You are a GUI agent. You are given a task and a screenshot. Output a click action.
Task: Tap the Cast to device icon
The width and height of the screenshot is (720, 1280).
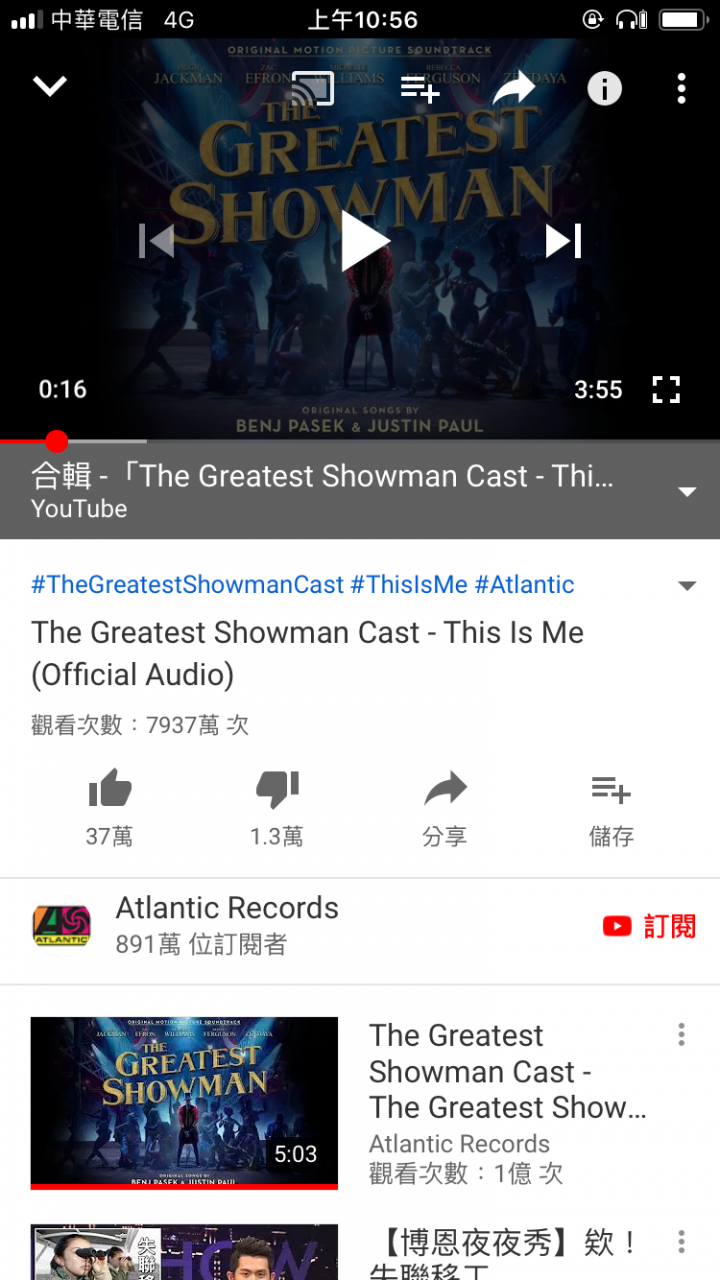(x=312, y=89)
